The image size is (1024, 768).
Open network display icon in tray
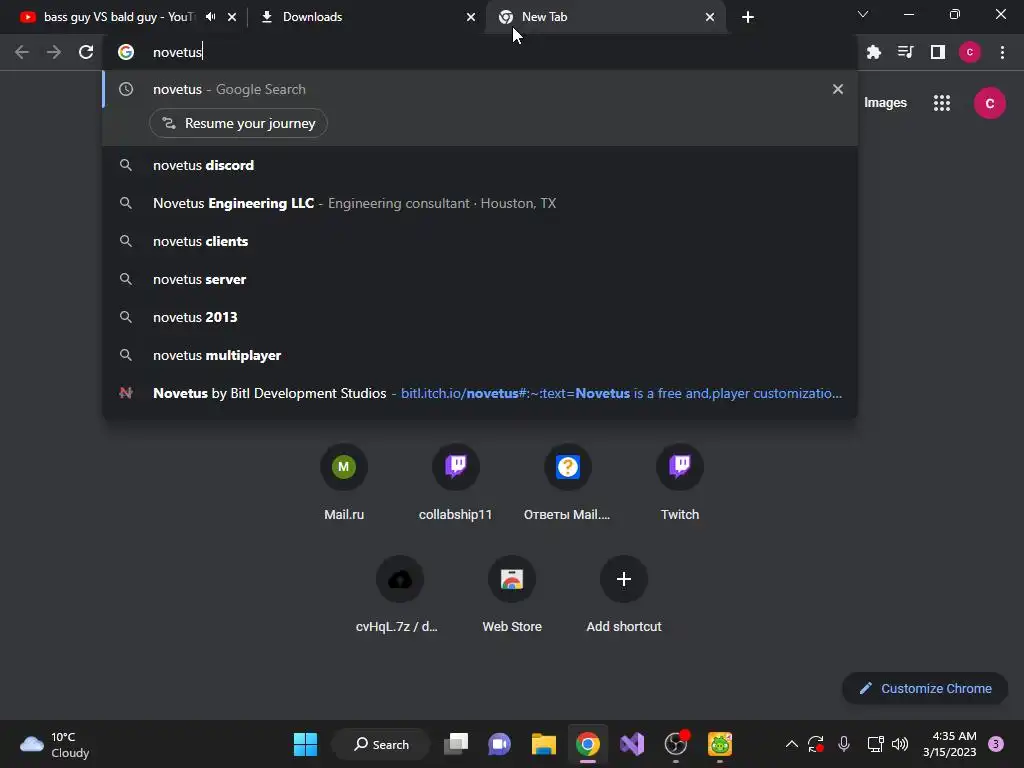[875, 744]
